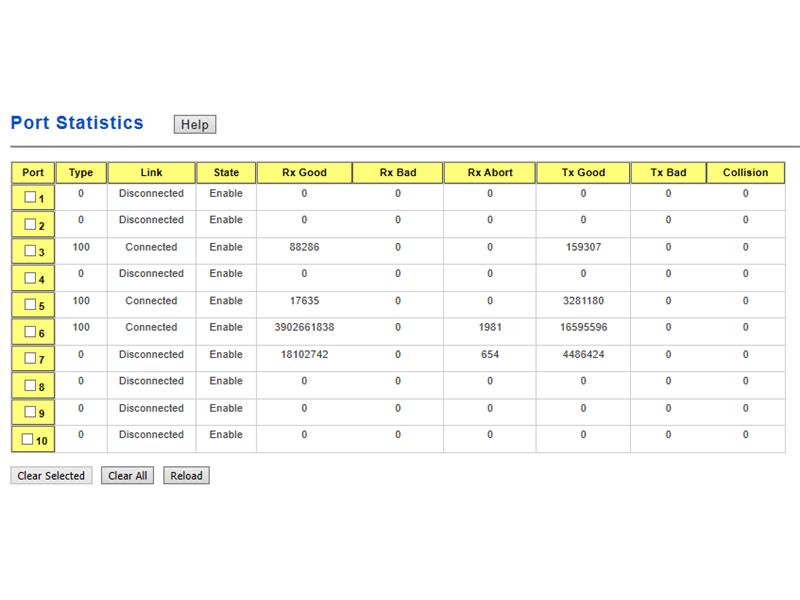Open the Help button
Screen dimensions: 800x600
195,124
